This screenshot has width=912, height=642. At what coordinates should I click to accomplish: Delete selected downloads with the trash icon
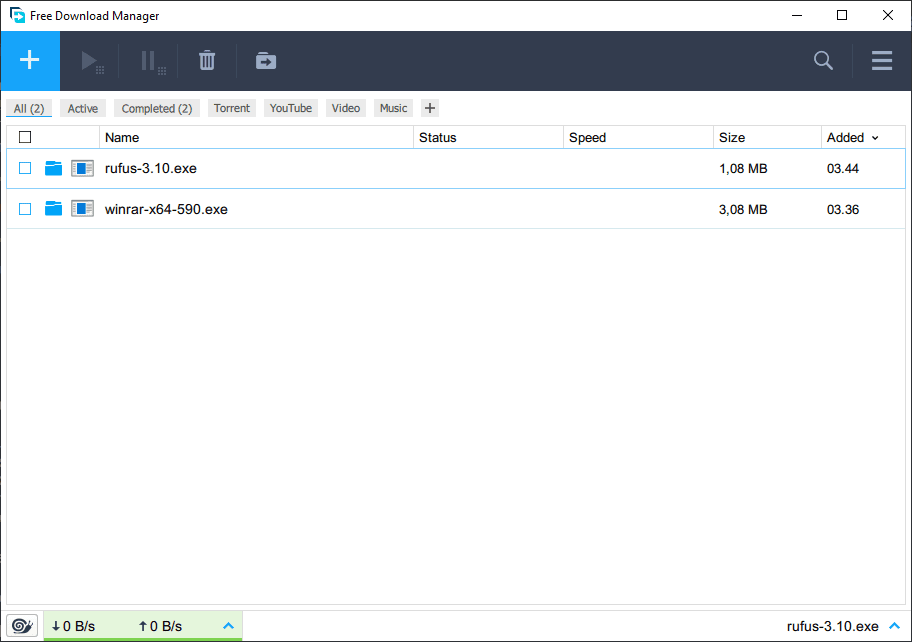[x=207, y=60]
